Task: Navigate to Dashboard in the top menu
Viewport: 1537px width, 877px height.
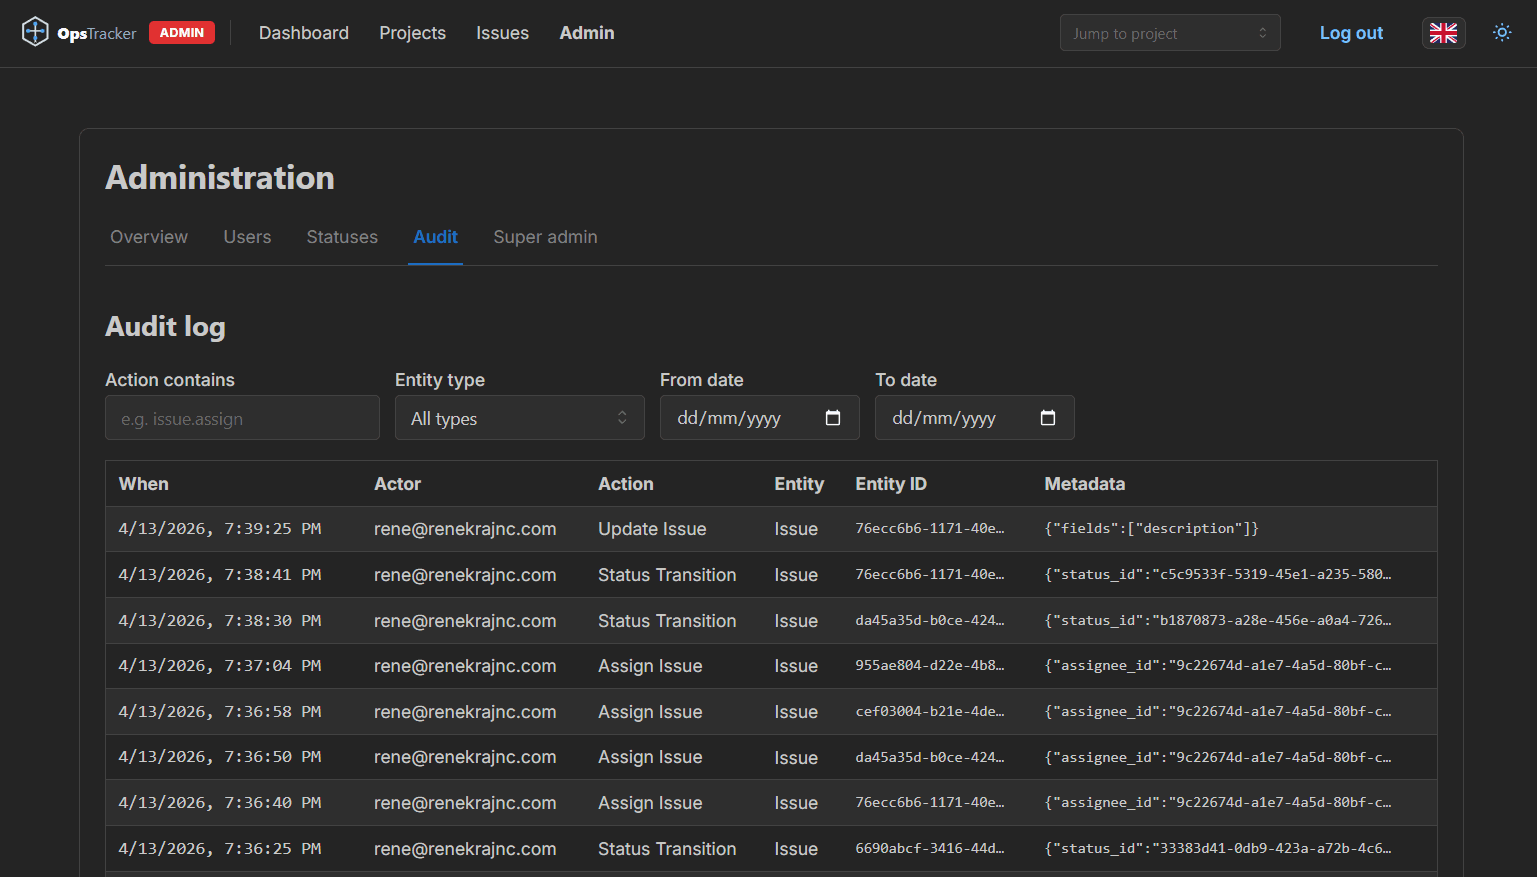Action: (303, 32)
